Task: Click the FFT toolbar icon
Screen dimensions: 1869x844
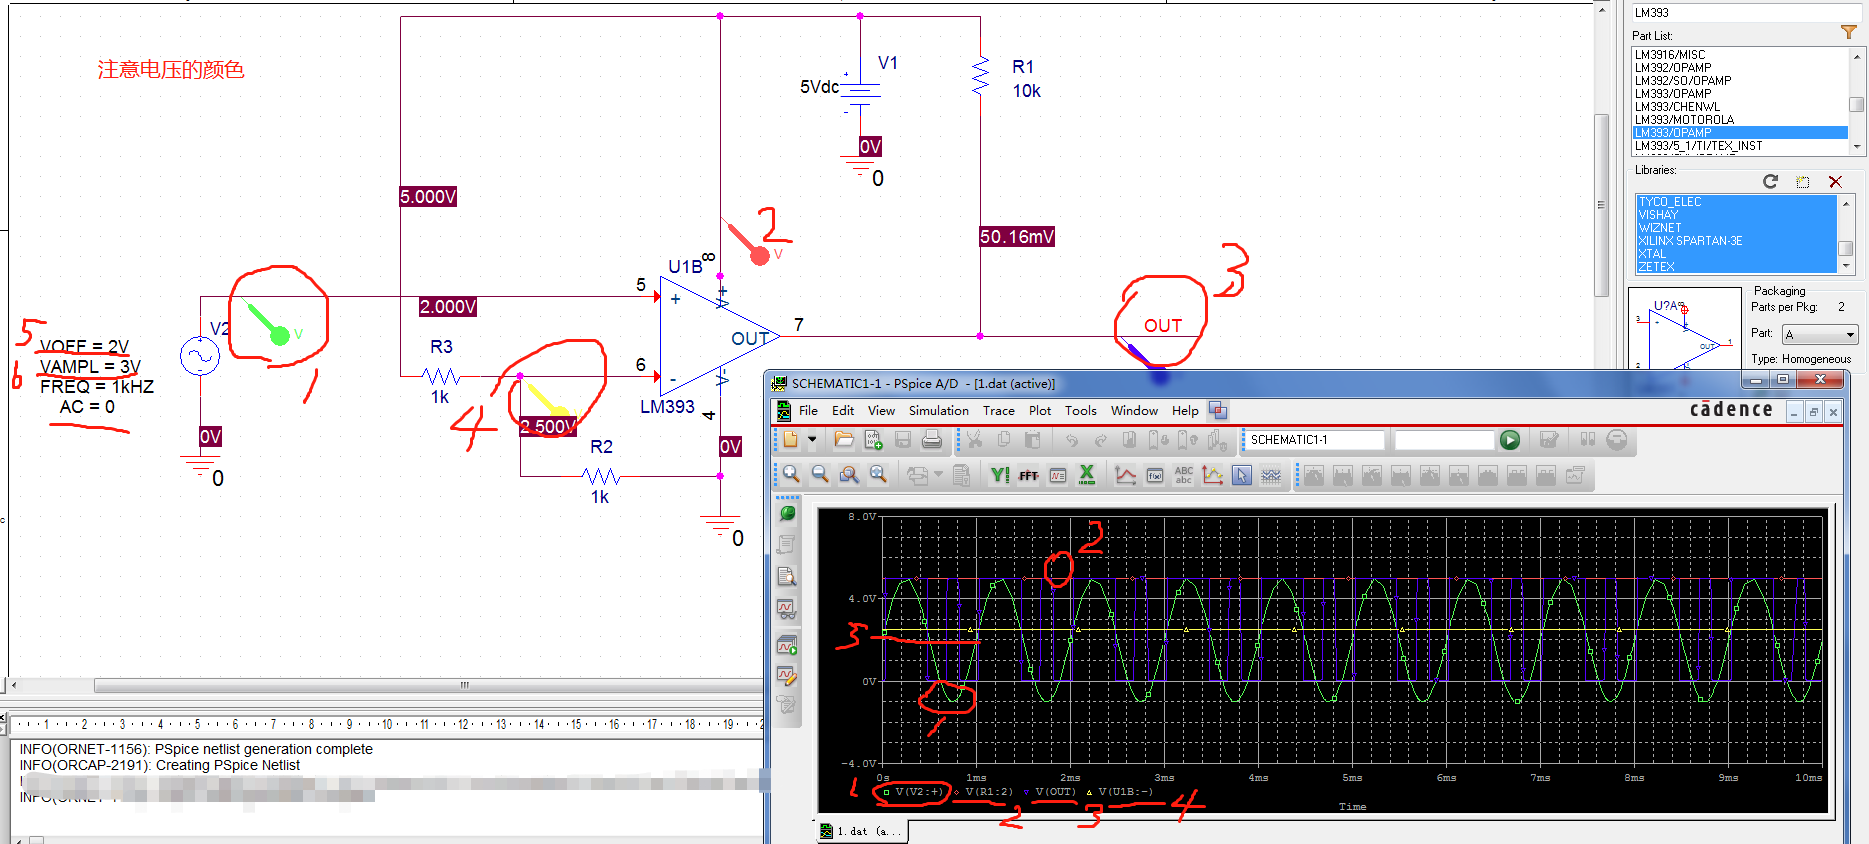Action: [x=1028, y=476]
